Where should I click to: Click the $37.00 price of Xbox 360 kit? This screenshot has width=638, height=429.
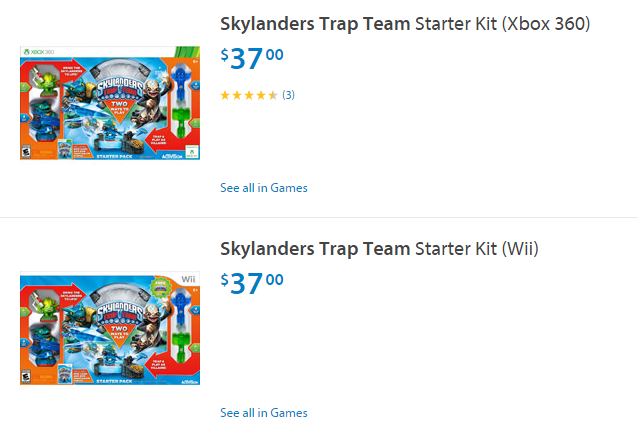(x=252, y=58)
